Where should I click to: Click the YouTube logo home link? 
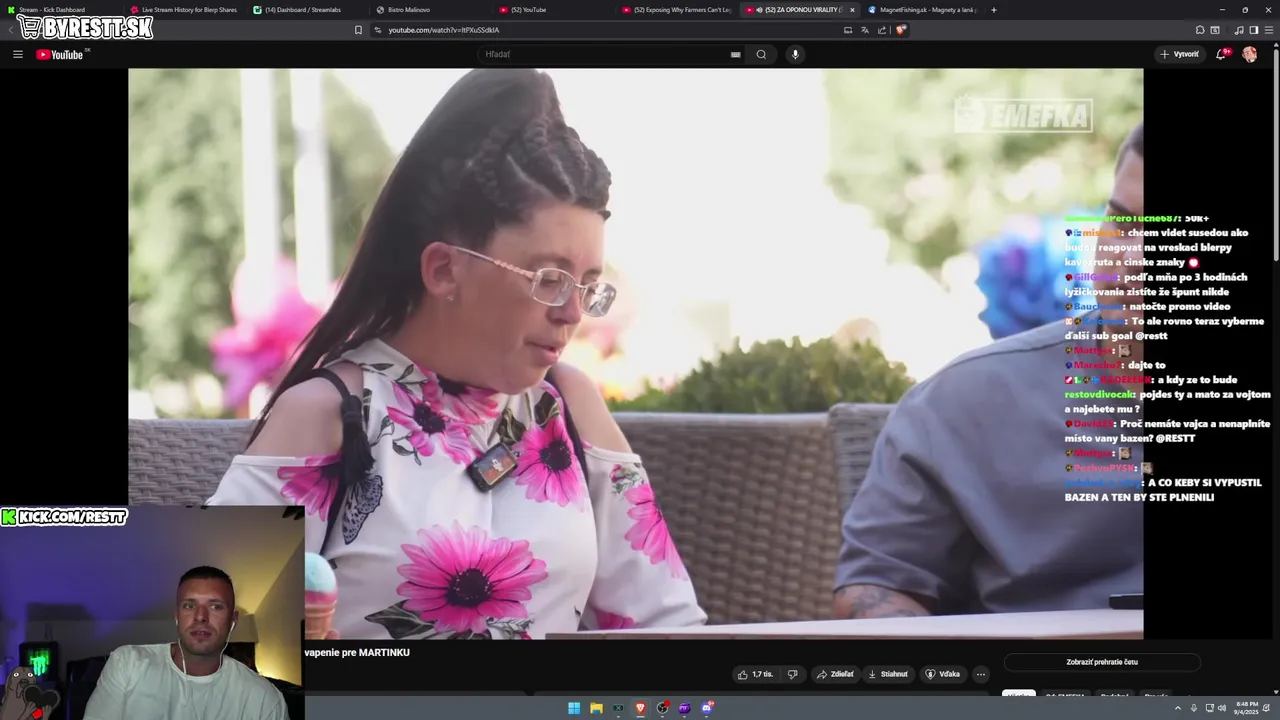coord(60,54)
